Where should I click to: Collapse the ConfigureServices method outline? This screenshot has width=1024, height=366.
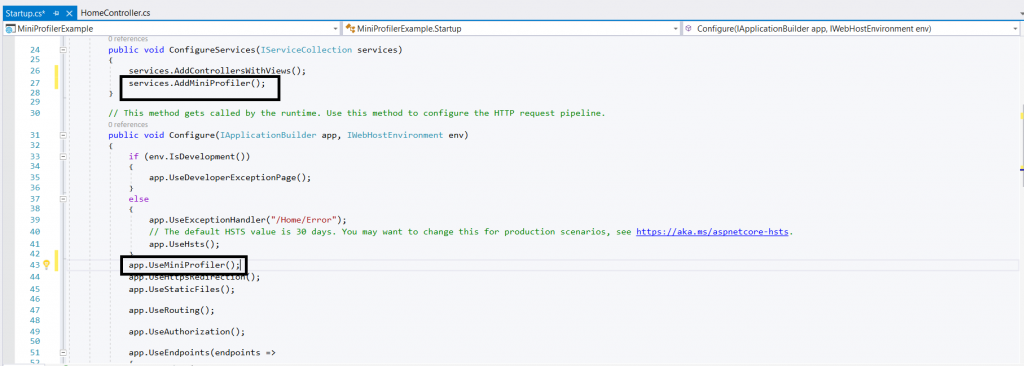[x=63, y=50]
